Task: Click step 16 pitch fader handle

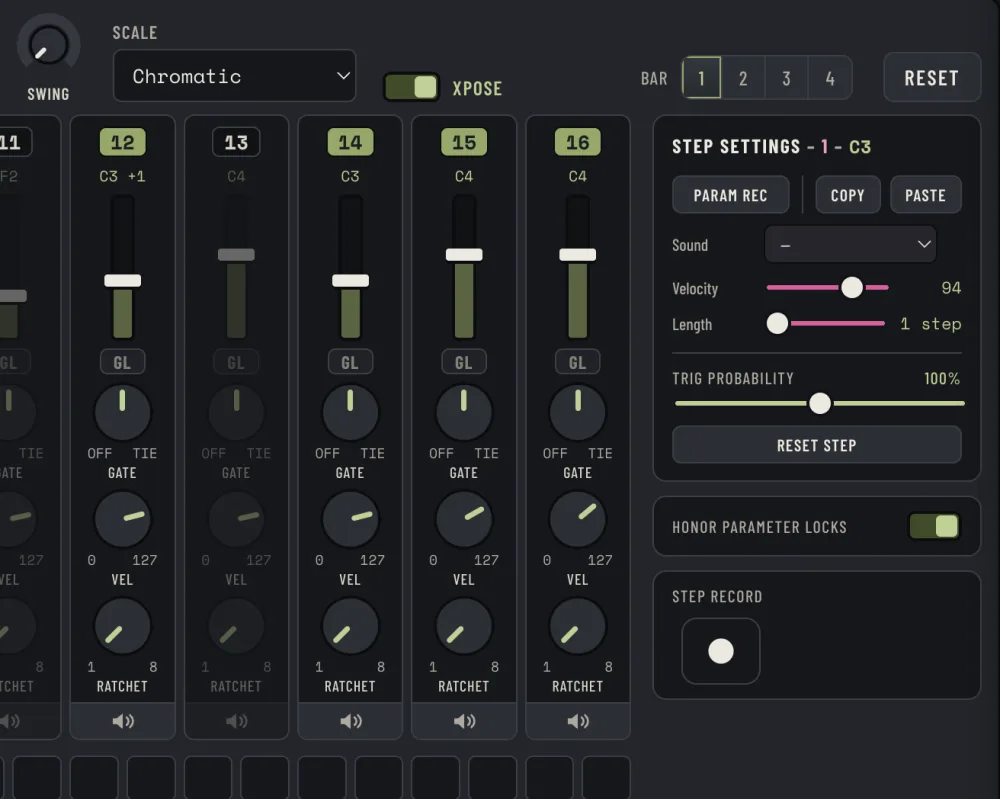Action: tap(578, 254)
